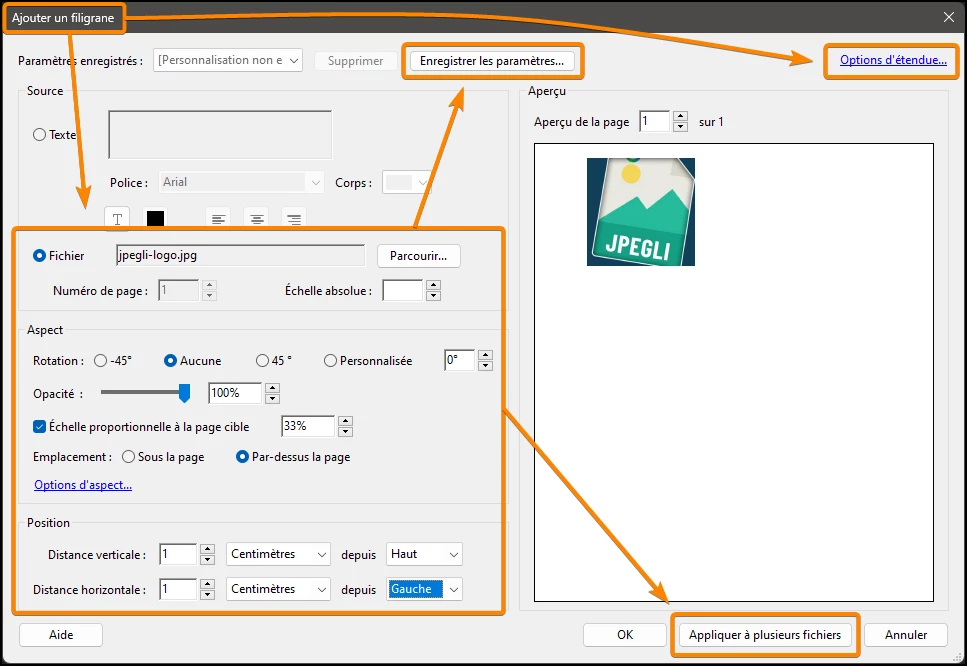Open the black text color swatch
The width and height of the screenshot is (967, 666).
[x=155, y=218]
